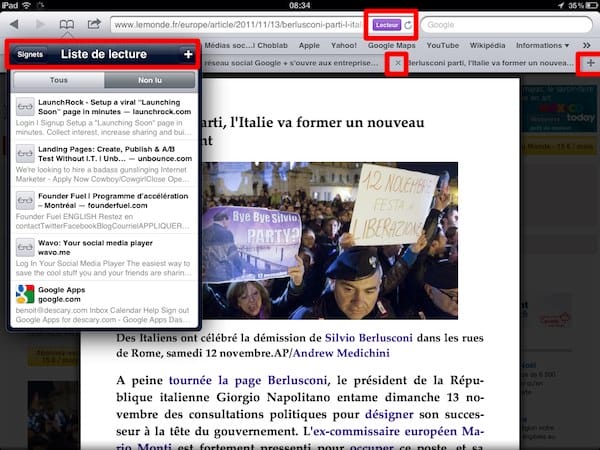
Task: Tap the share arrow icon
Action: pos(94,24)
